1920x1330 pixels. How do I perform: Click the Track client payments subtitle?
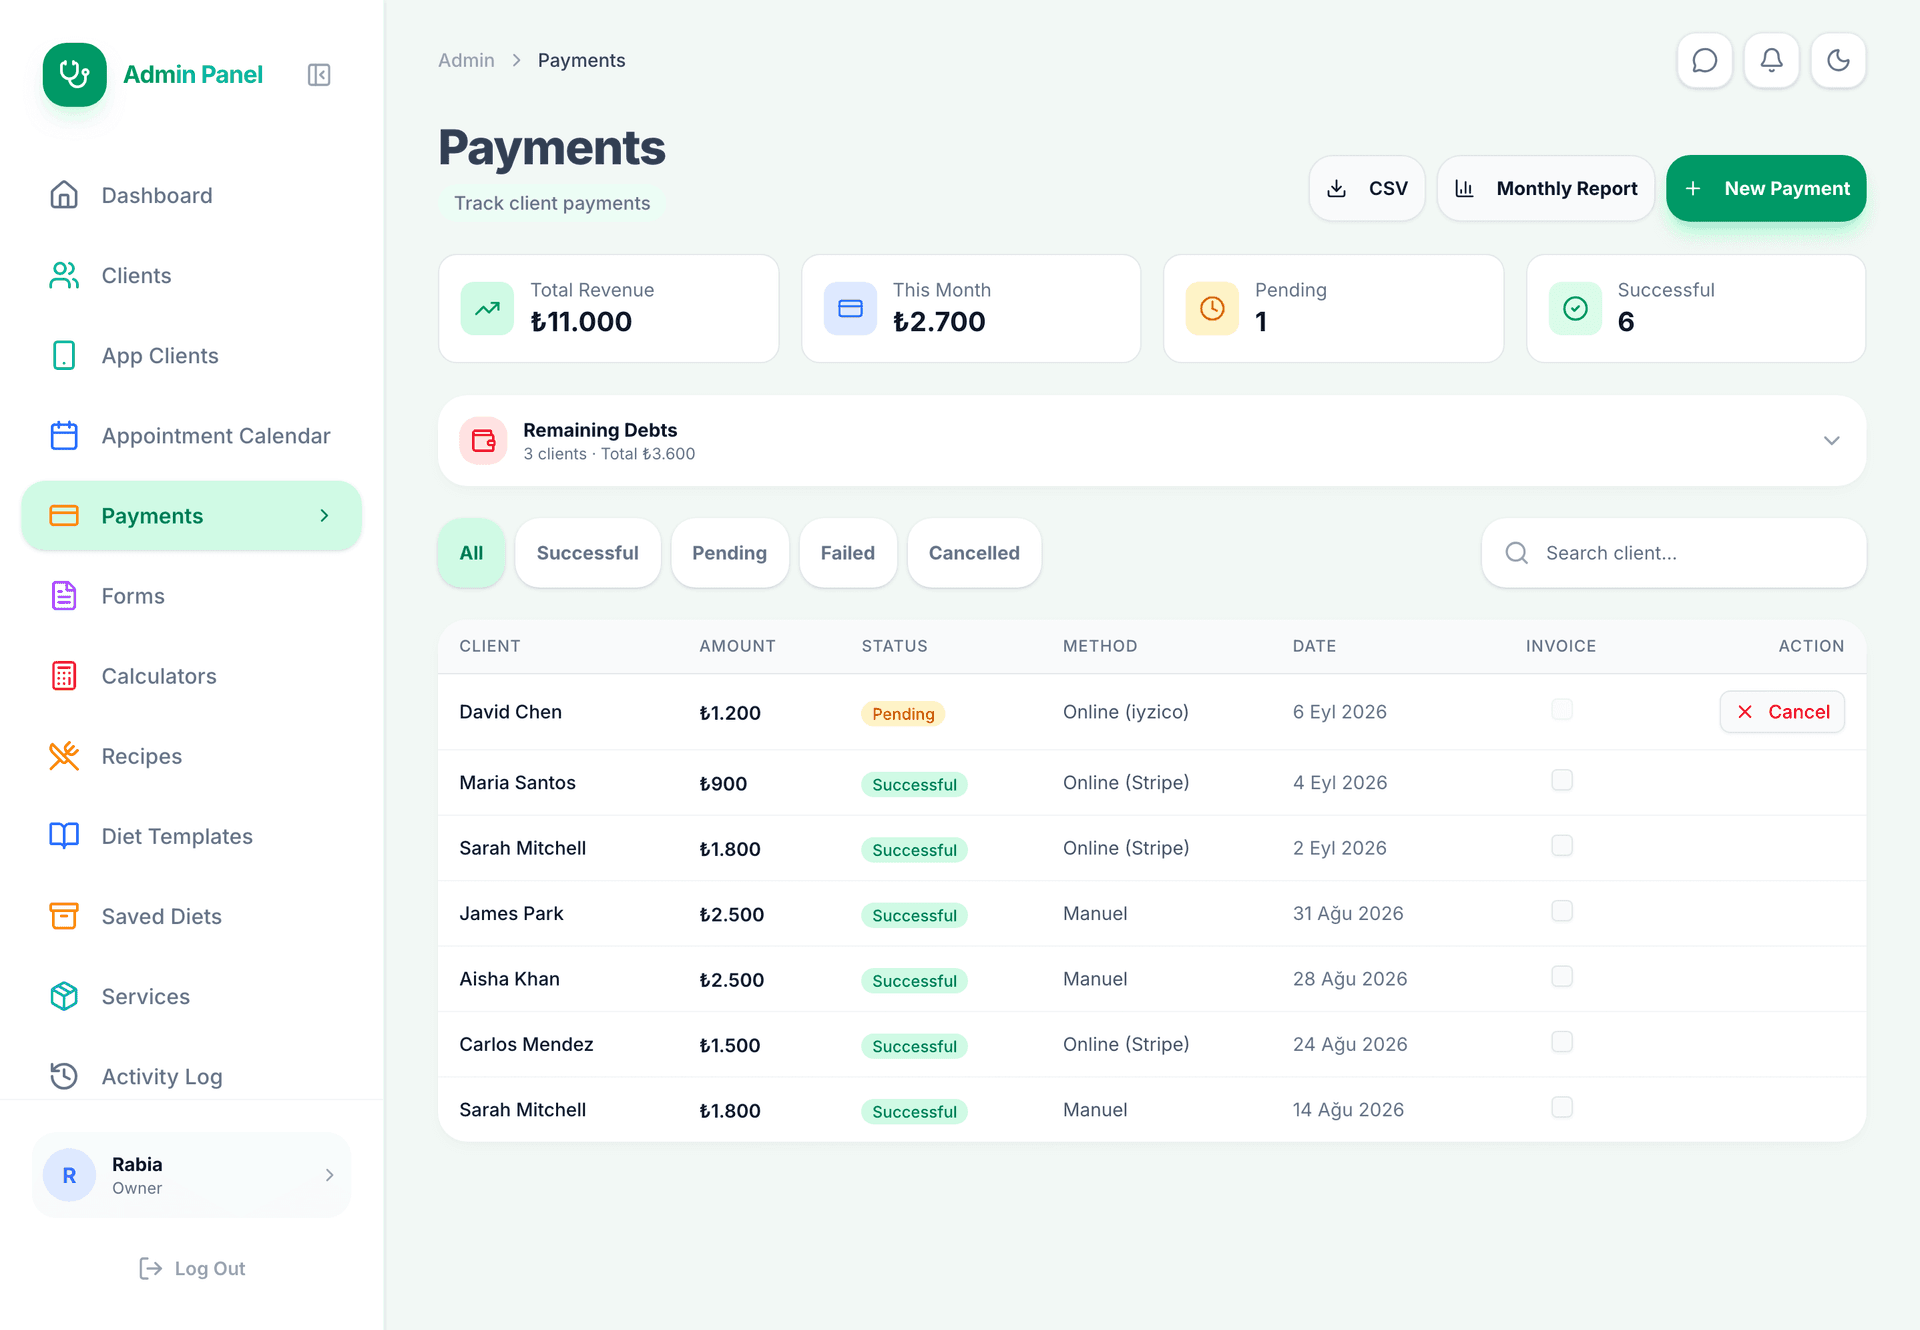(x=552, y=203)
